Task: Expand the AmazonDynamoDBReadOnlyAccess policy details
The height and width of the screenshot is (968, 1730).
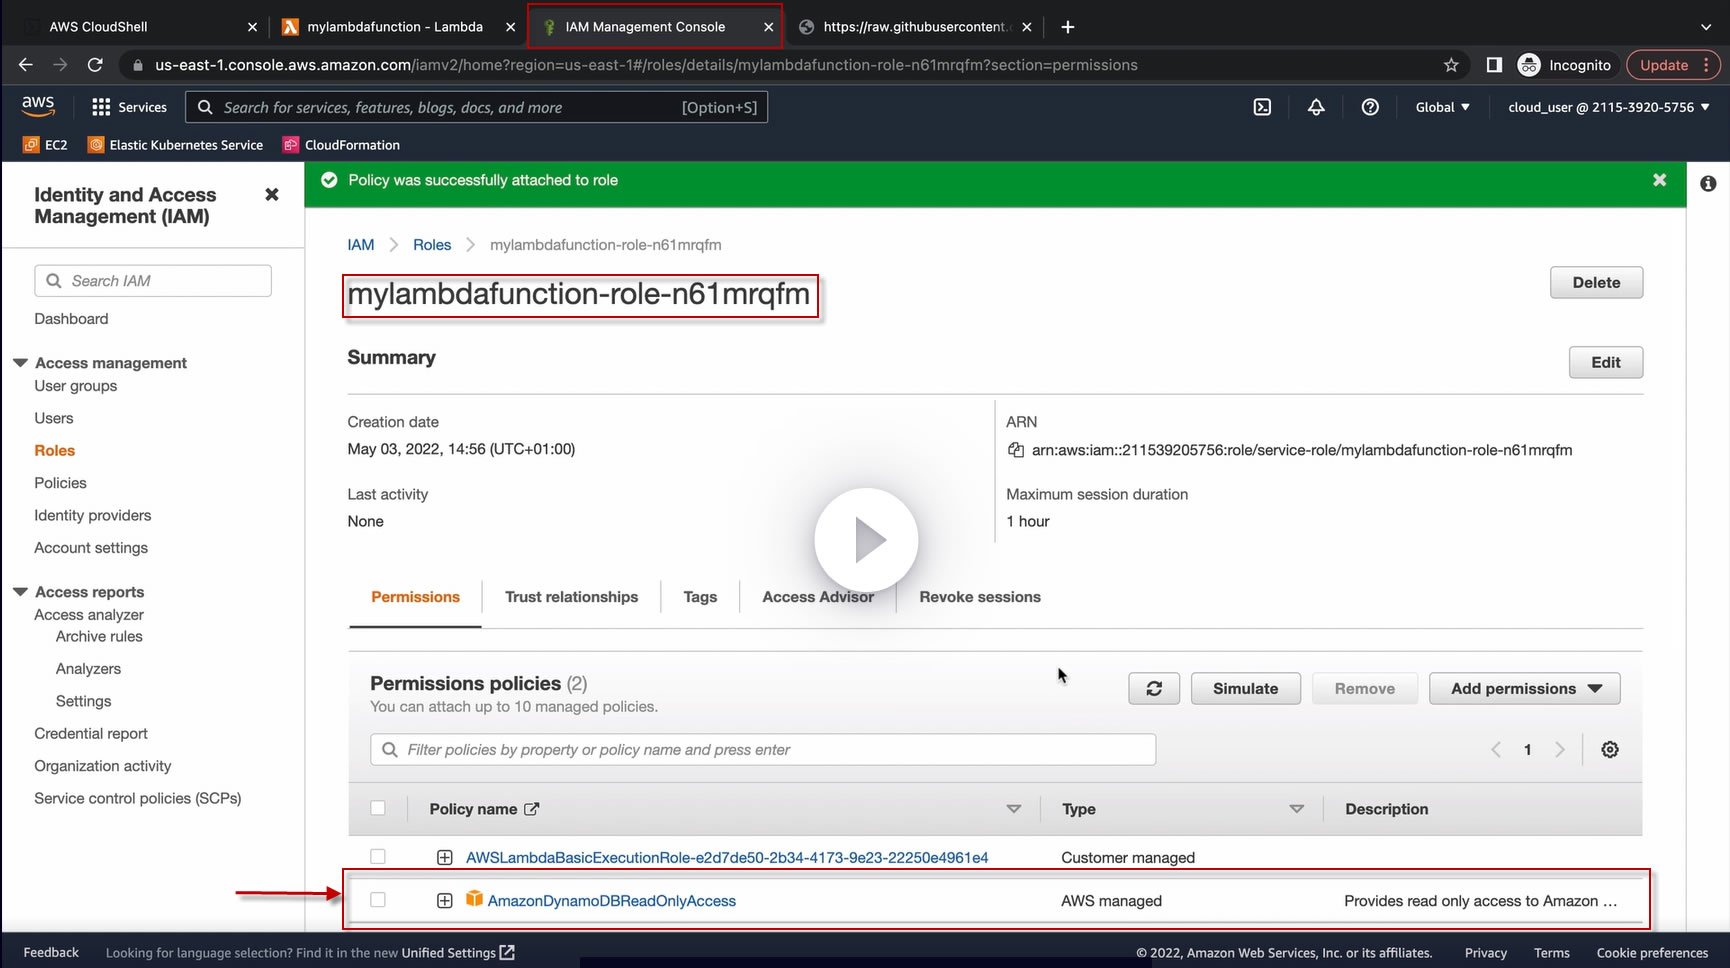Action: [444, 901]
